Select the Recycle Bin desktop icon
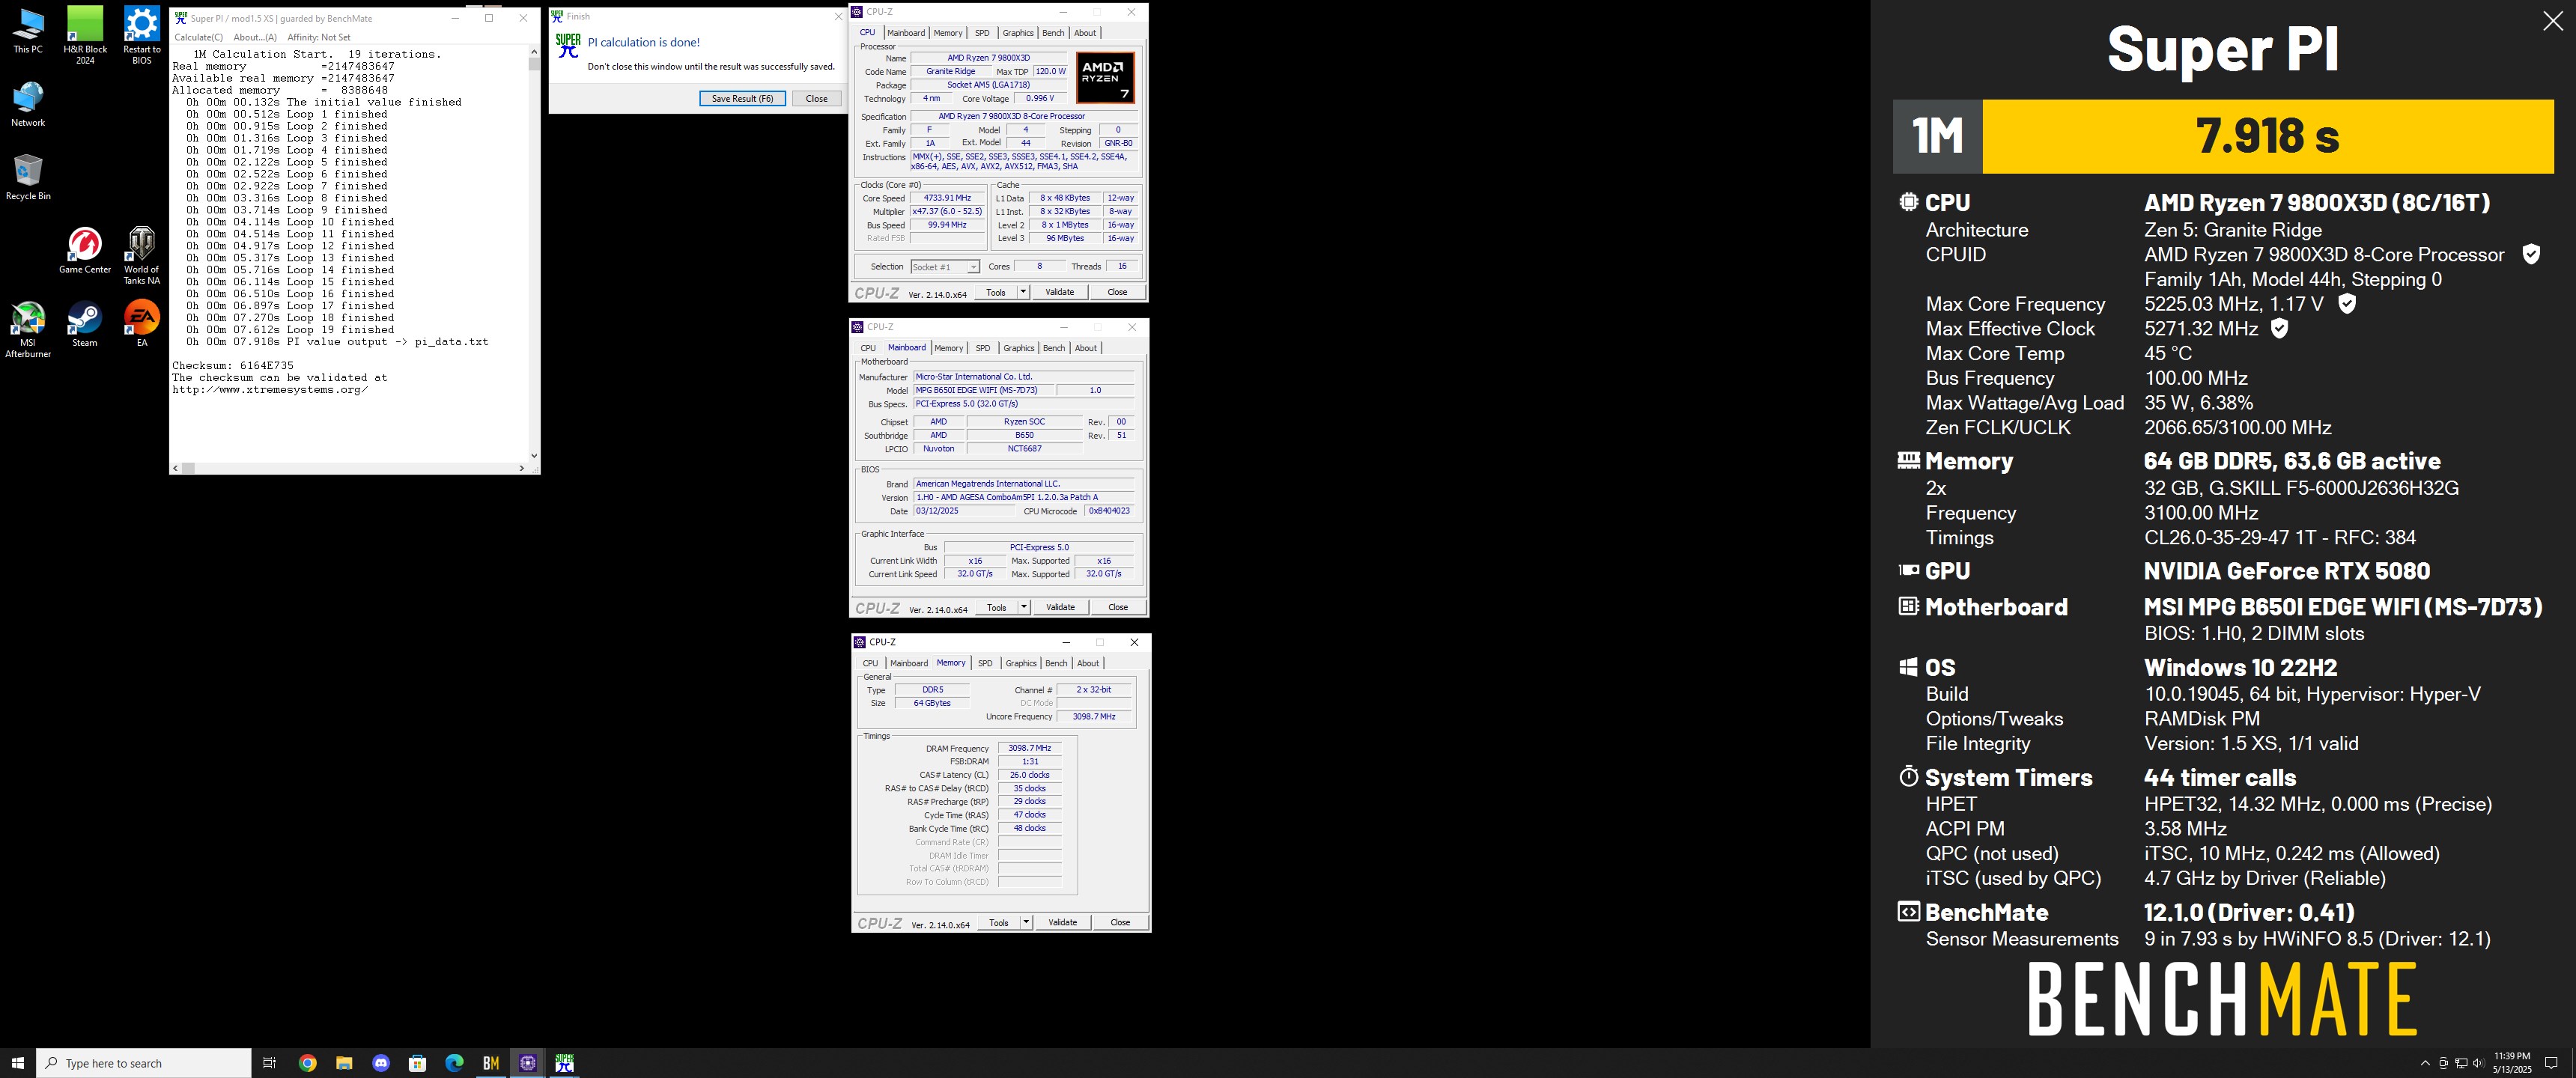Viewport: 2576px width, 1078px height. point(28,178)
